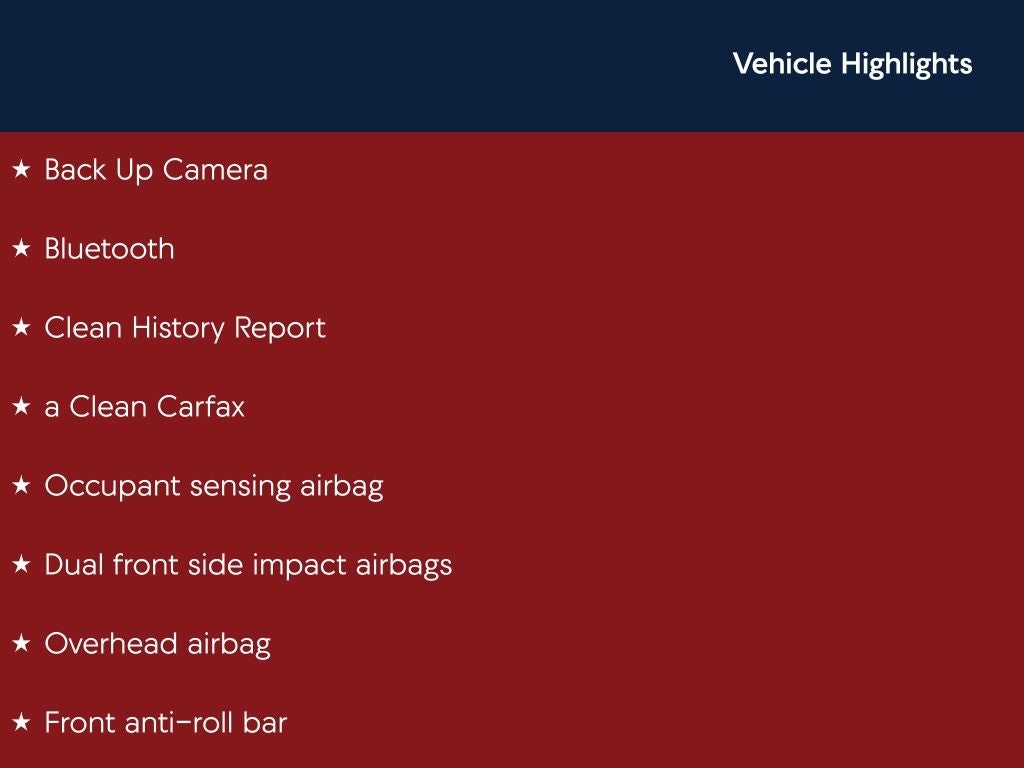1024x768 pixels.
Task: Click the star next to Occupant sensing airbag
Action: coord(21,486)
